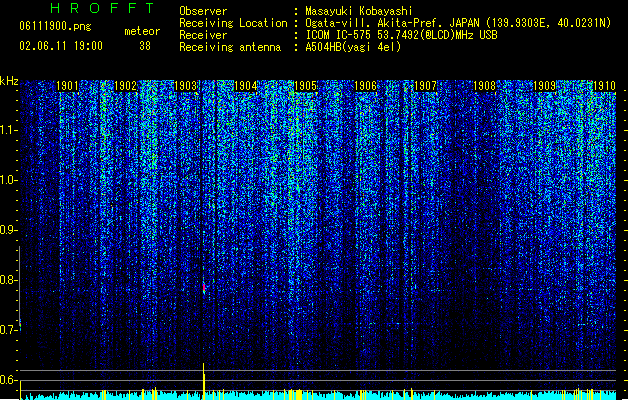Click the 1906 time marker
This screenshot has height=400, width=629.
click(x=365, y=86)
